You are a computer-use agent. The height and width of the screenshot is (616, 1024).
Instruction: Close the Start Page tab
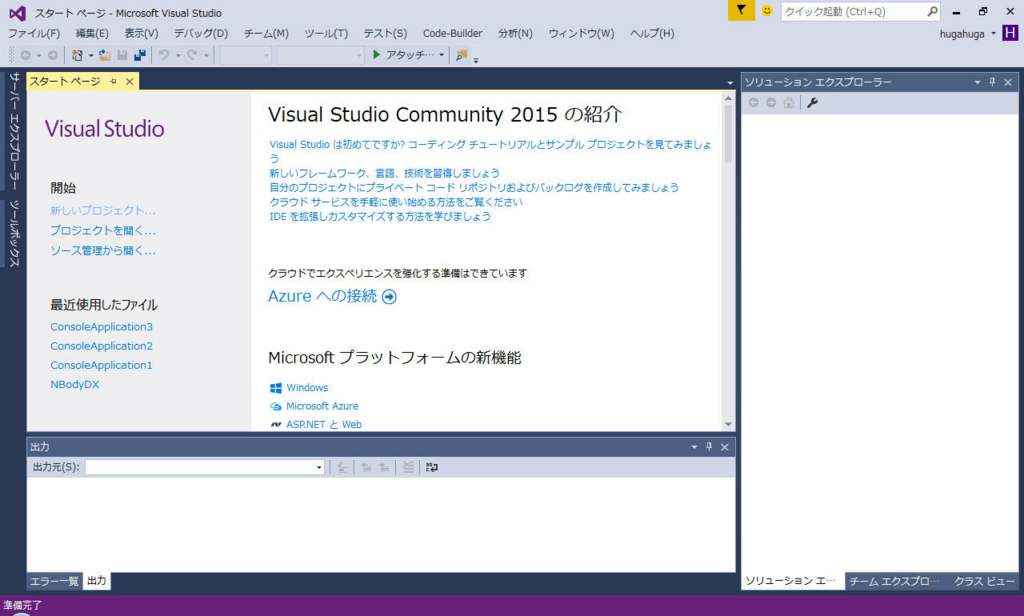click(x=129, y=81)
